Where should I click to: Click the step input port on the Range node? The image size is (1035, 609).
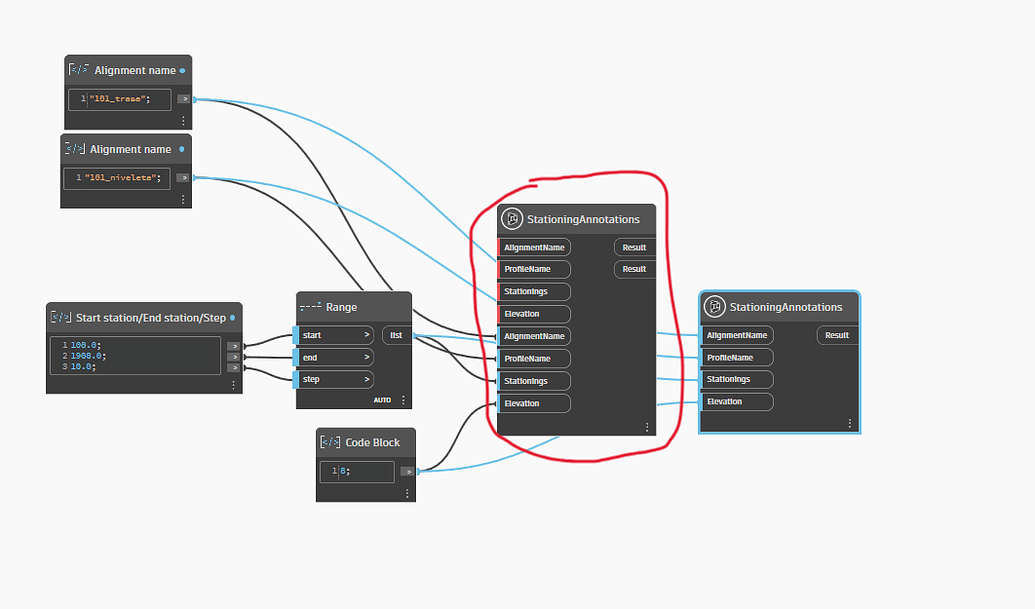coord(333,379)
